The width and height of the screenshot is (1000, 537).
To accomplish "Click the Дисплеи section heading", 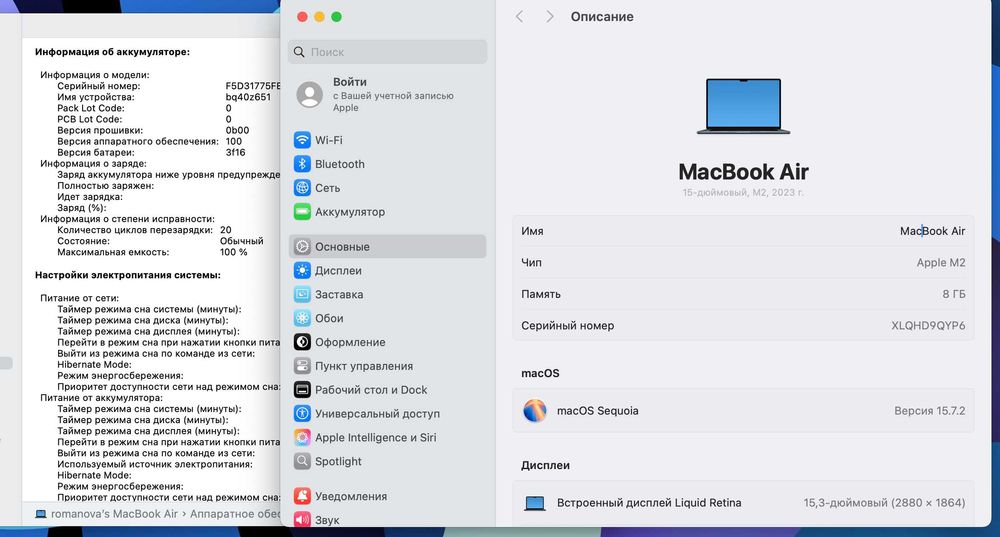I will pyautogui.click(x=545, y=465).
